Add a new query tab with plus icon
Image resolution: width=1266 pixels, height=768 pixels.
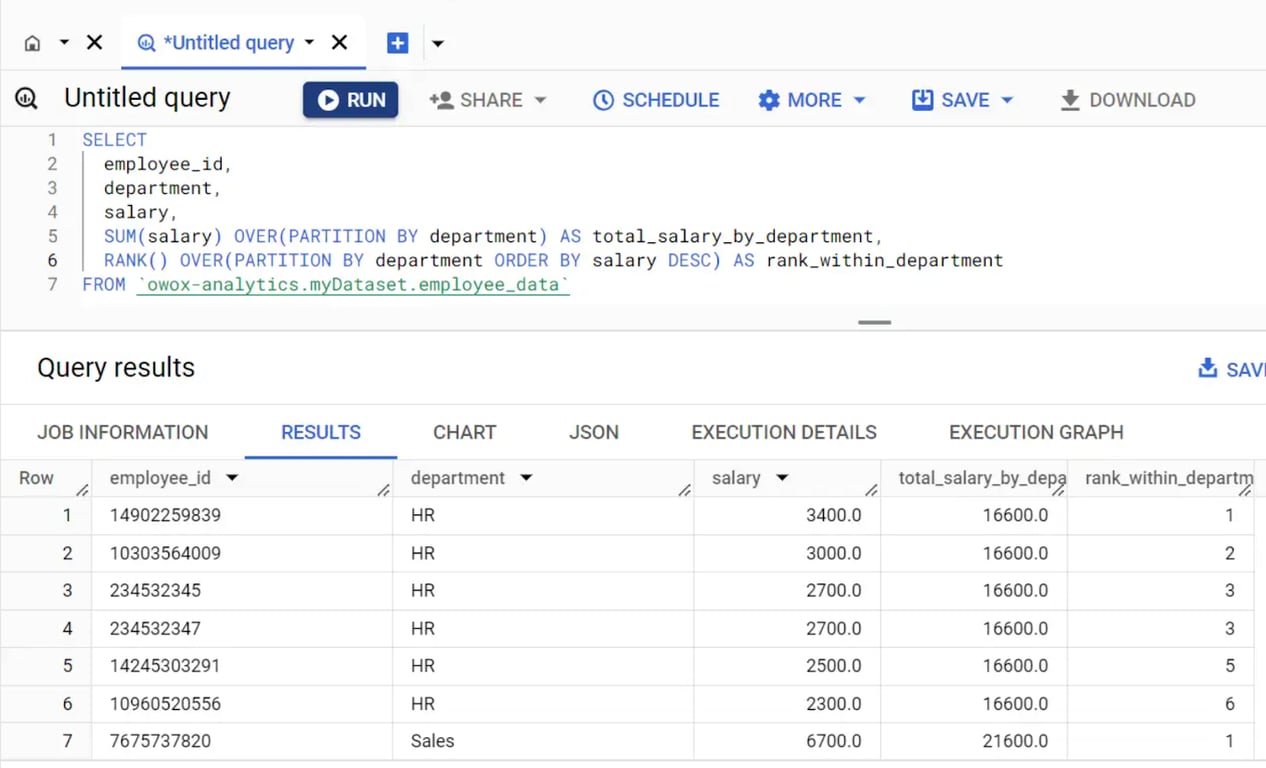(x=397, y=43)
